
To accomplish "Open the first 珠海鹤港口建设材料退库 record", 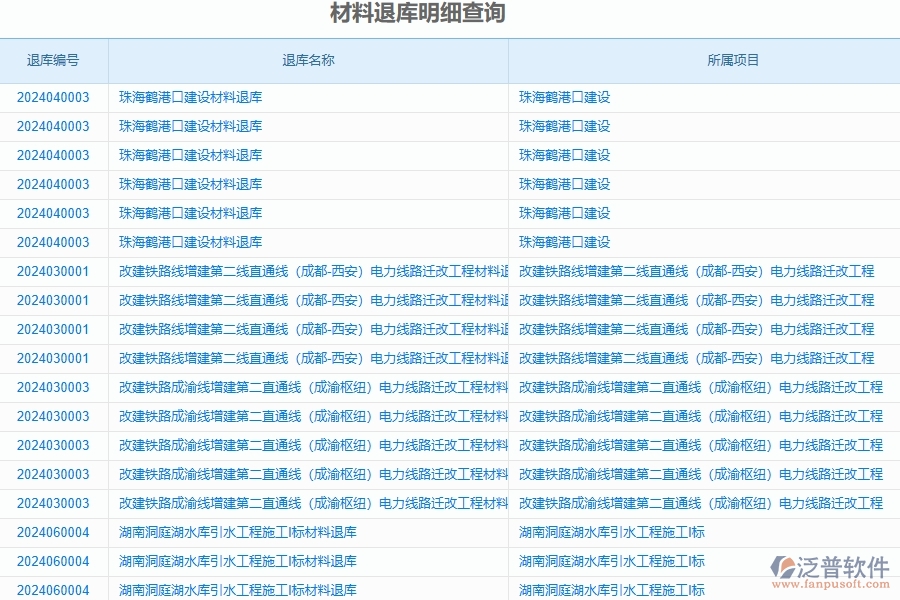I will (x=188, y=97).
